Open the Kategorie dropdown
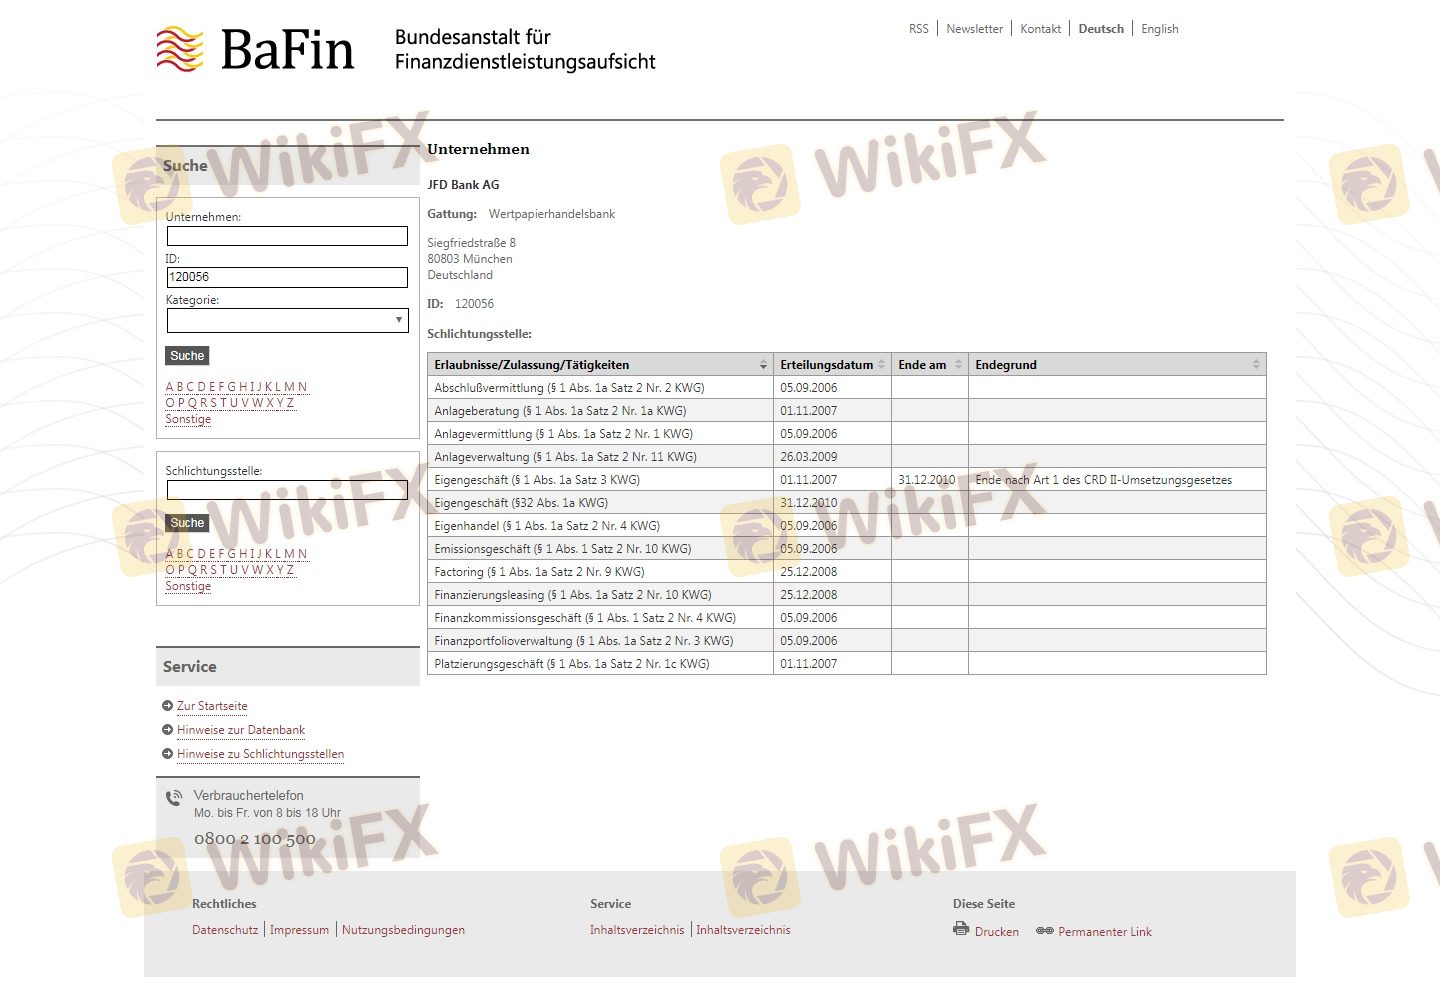Screen dimensions: 1440x982 click(287, 320)
